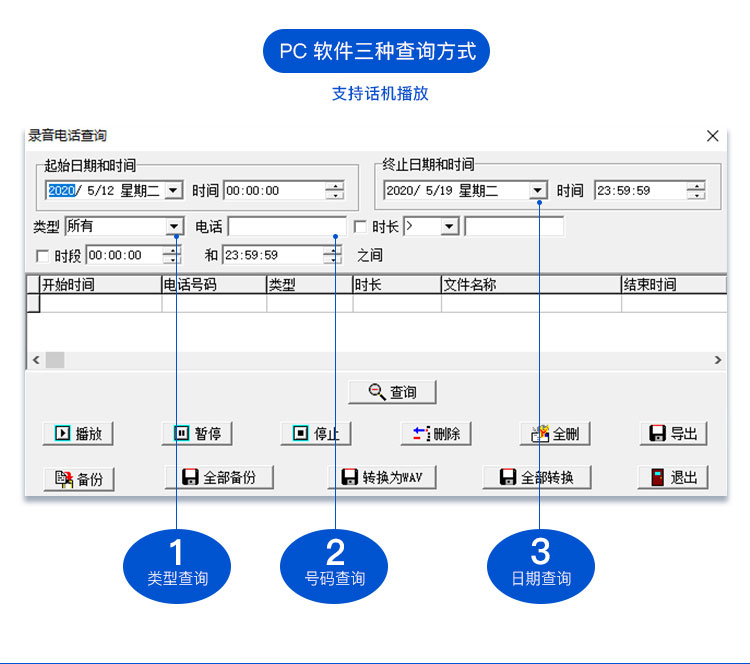Enable the 时长 duration checkbox
Image resolution: width=750 pixels, height=664 pixels.
(361, 227)
